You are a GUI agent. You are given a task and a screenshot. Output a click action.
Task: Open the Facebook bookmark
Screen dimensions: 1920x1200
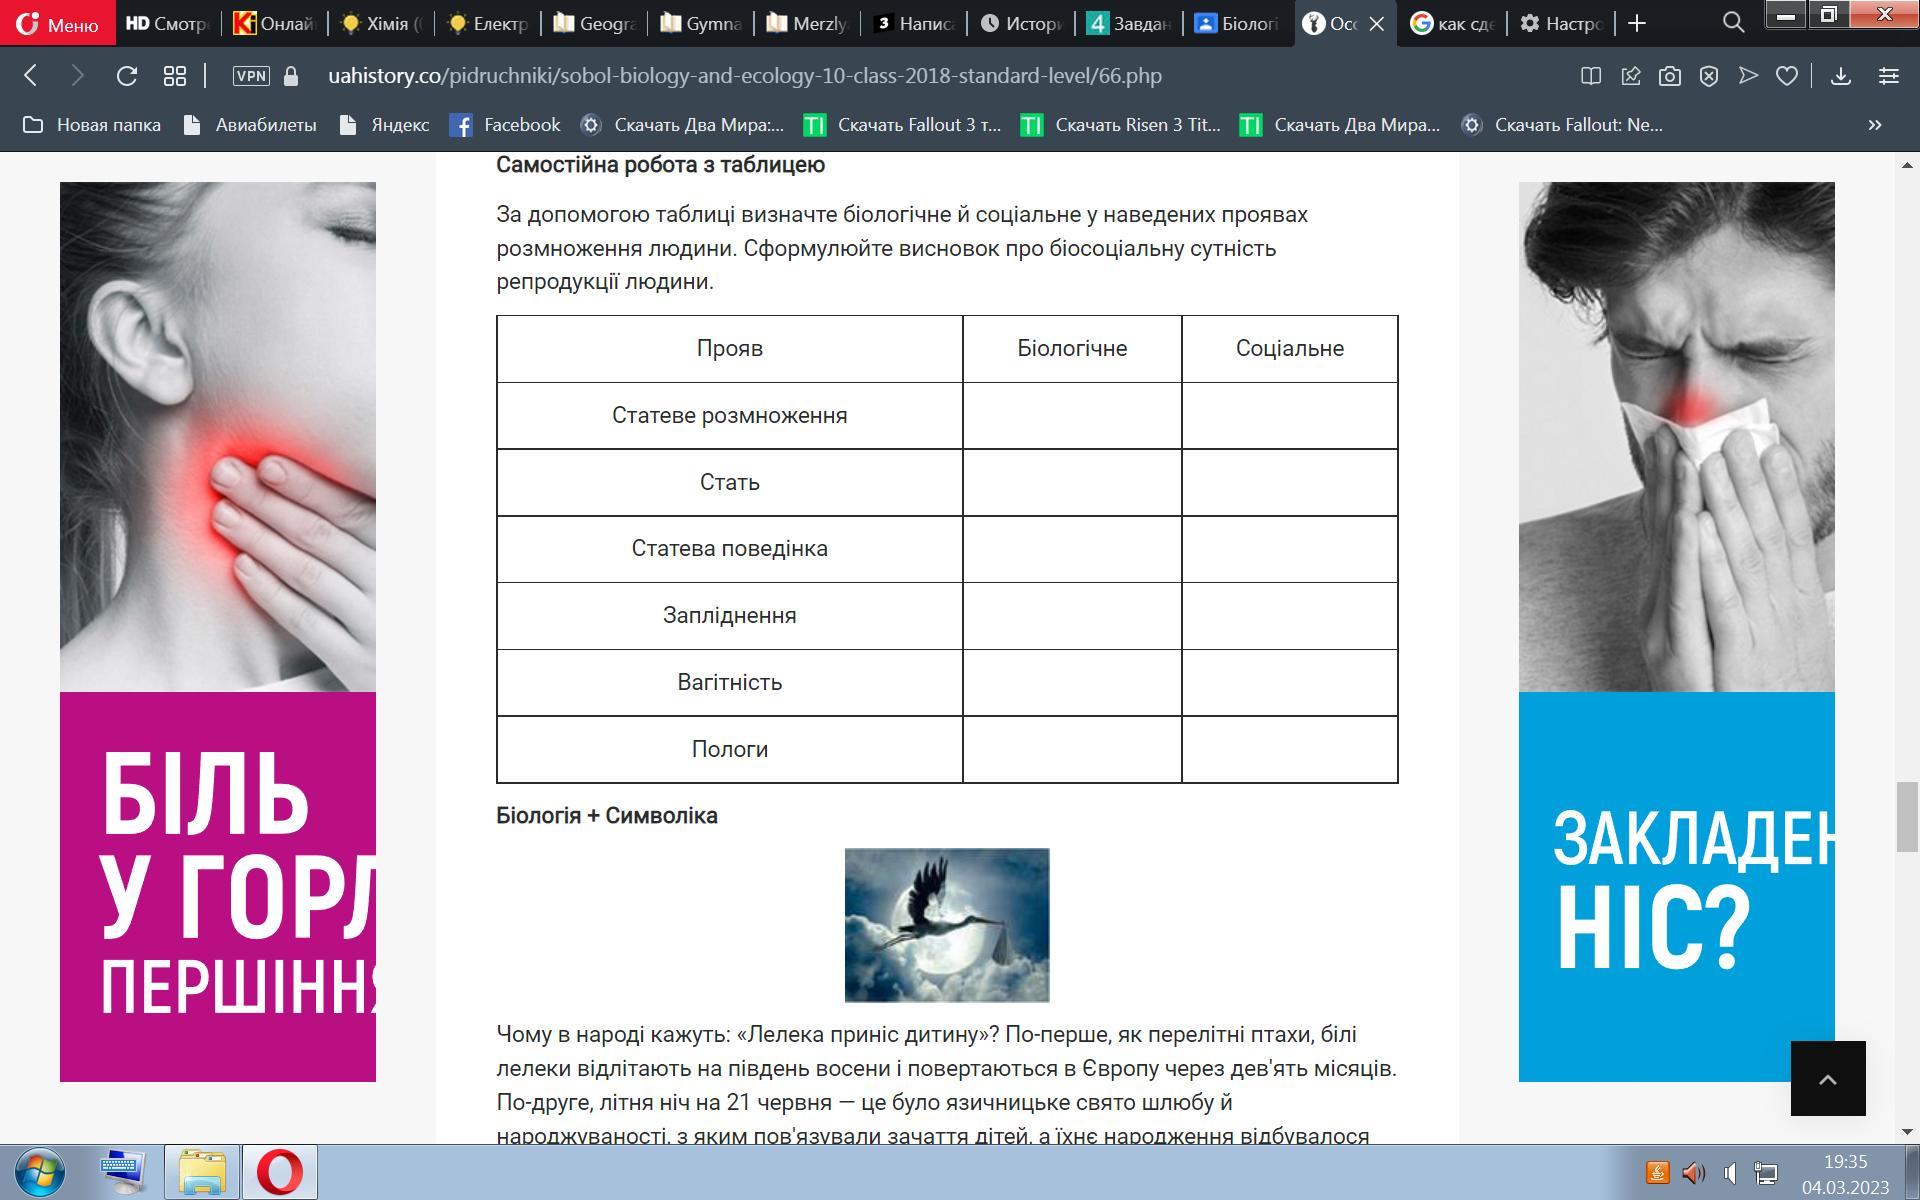(505, 125)
